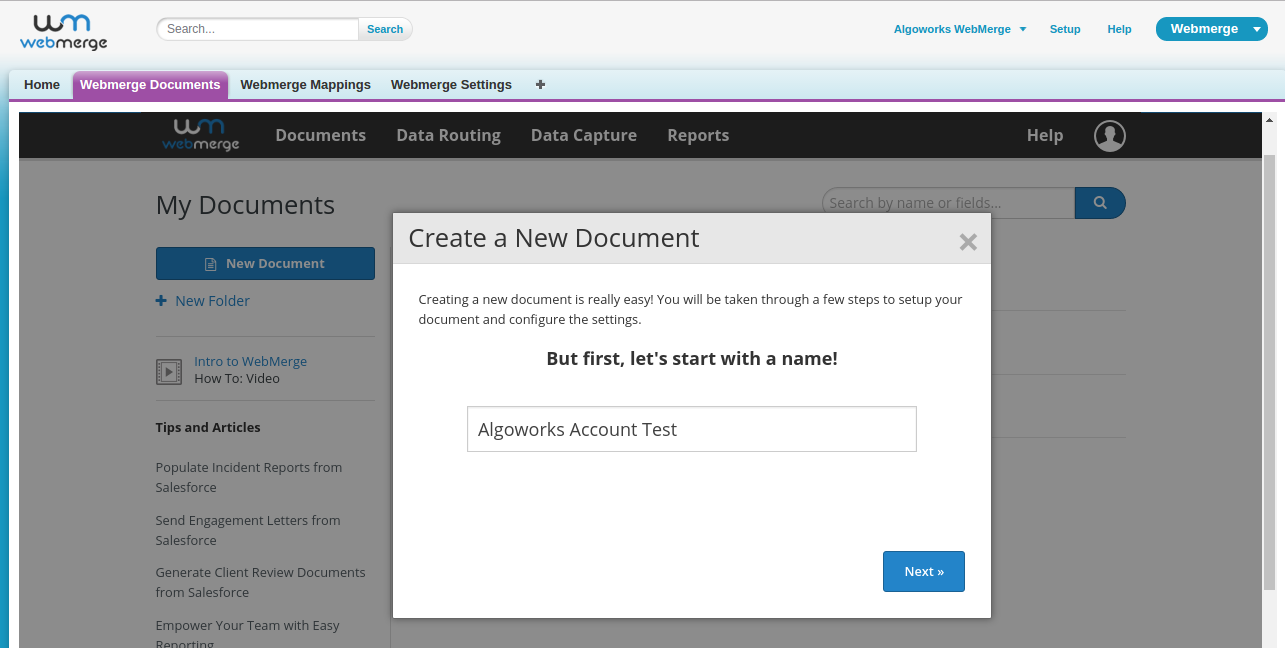Click the WebMerge logo in dark navbar
This screenshot has height=648, width=1285.
click(201, 135)
